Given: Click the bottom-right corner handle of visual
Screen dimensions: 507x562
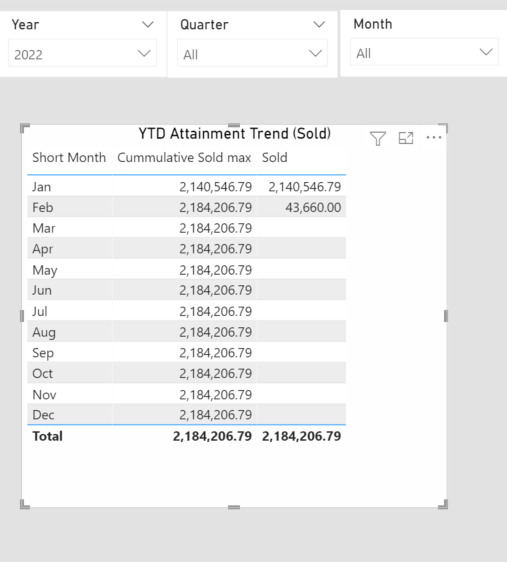Looking at the screenshot, I should [x=444, y=505].
